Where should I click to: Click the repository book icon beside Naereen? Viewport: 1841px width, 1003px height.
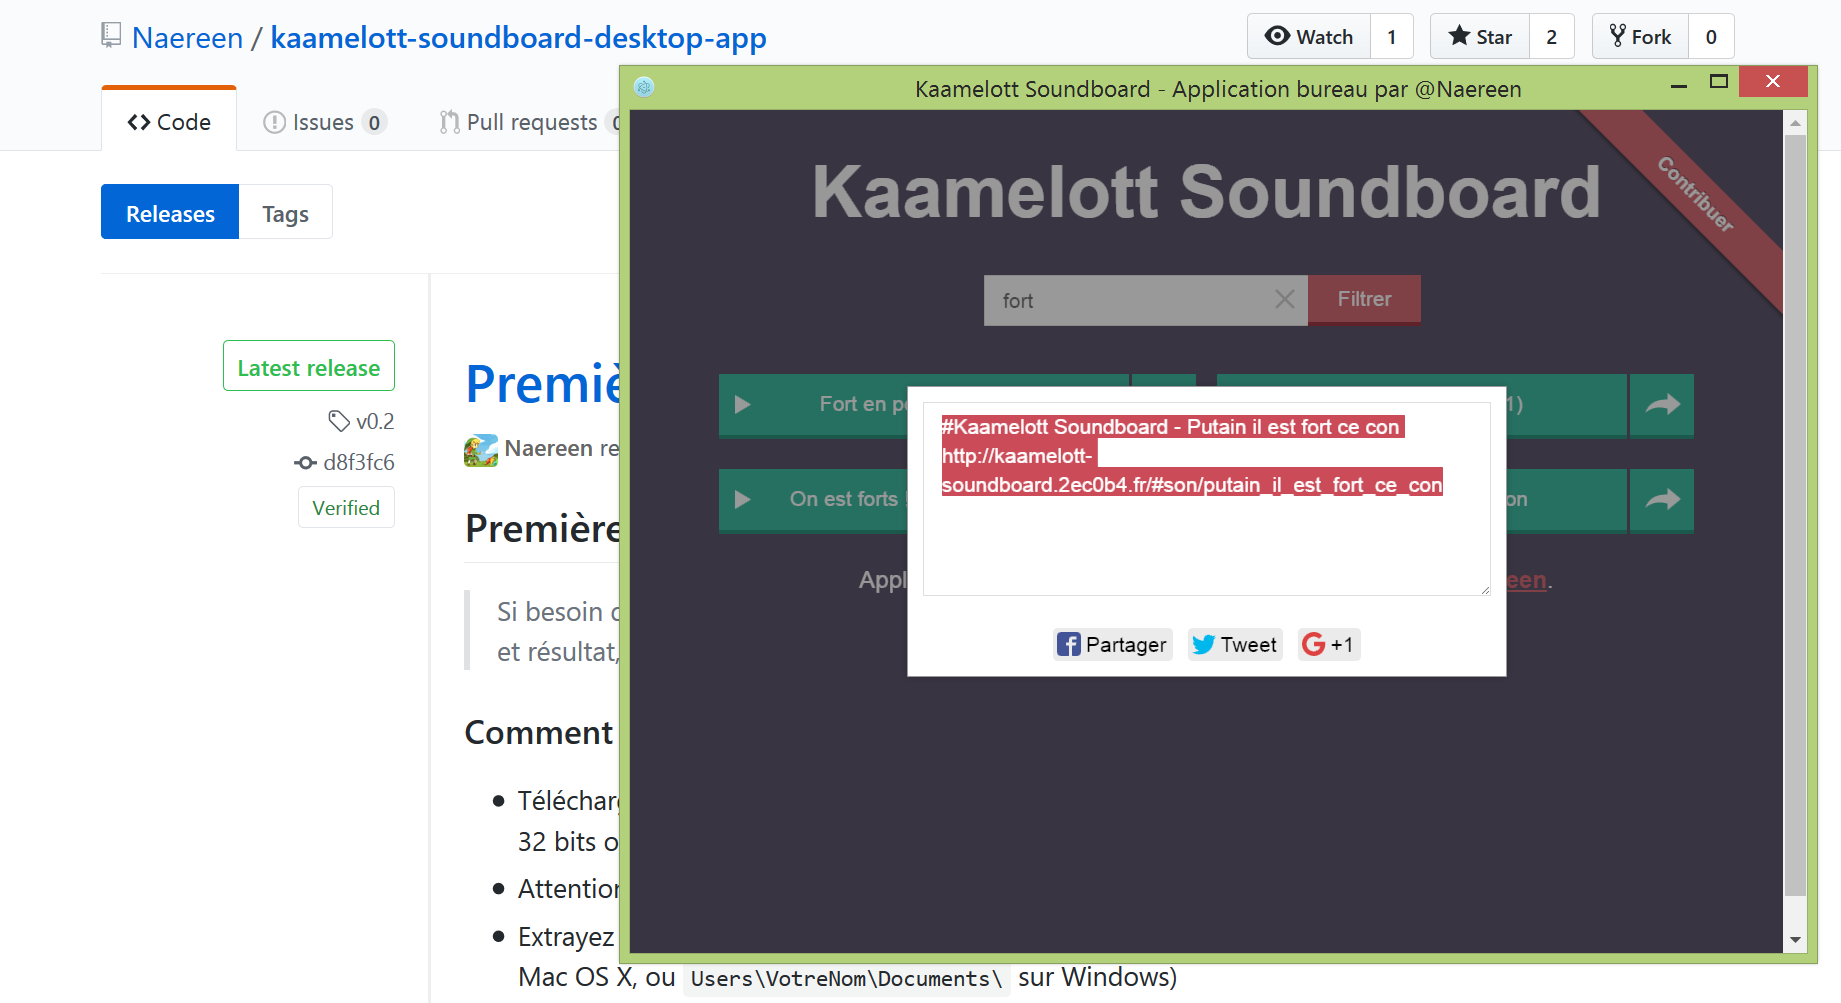pyautogui.click(x=111, y=35)
